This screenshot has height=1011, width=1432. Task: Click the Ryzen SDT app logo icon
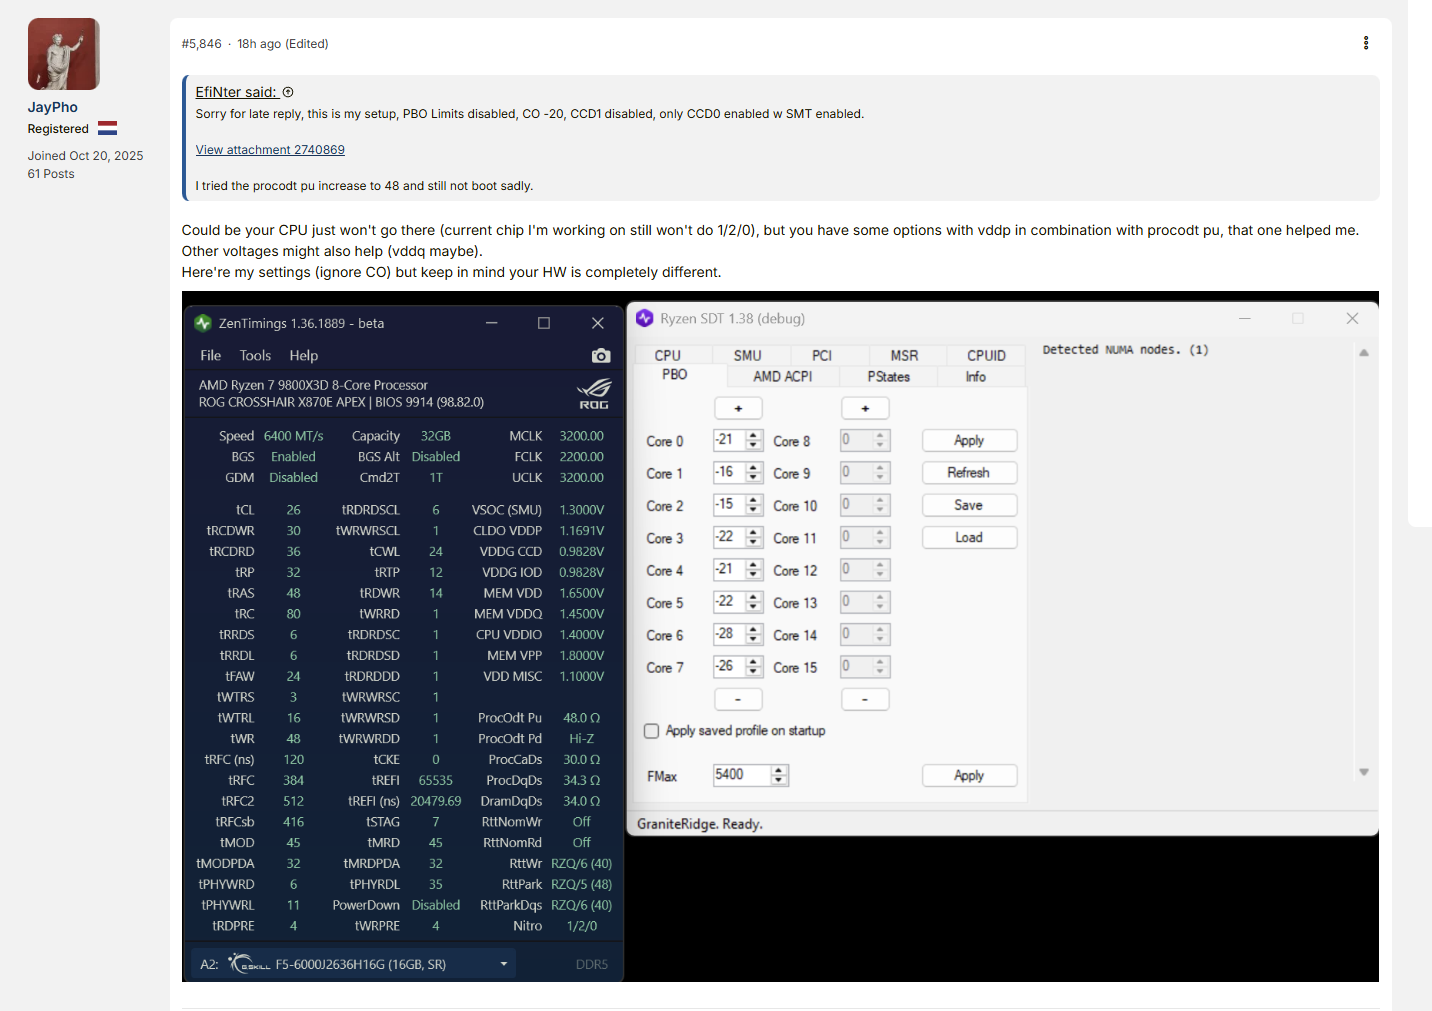coord(645,318)
